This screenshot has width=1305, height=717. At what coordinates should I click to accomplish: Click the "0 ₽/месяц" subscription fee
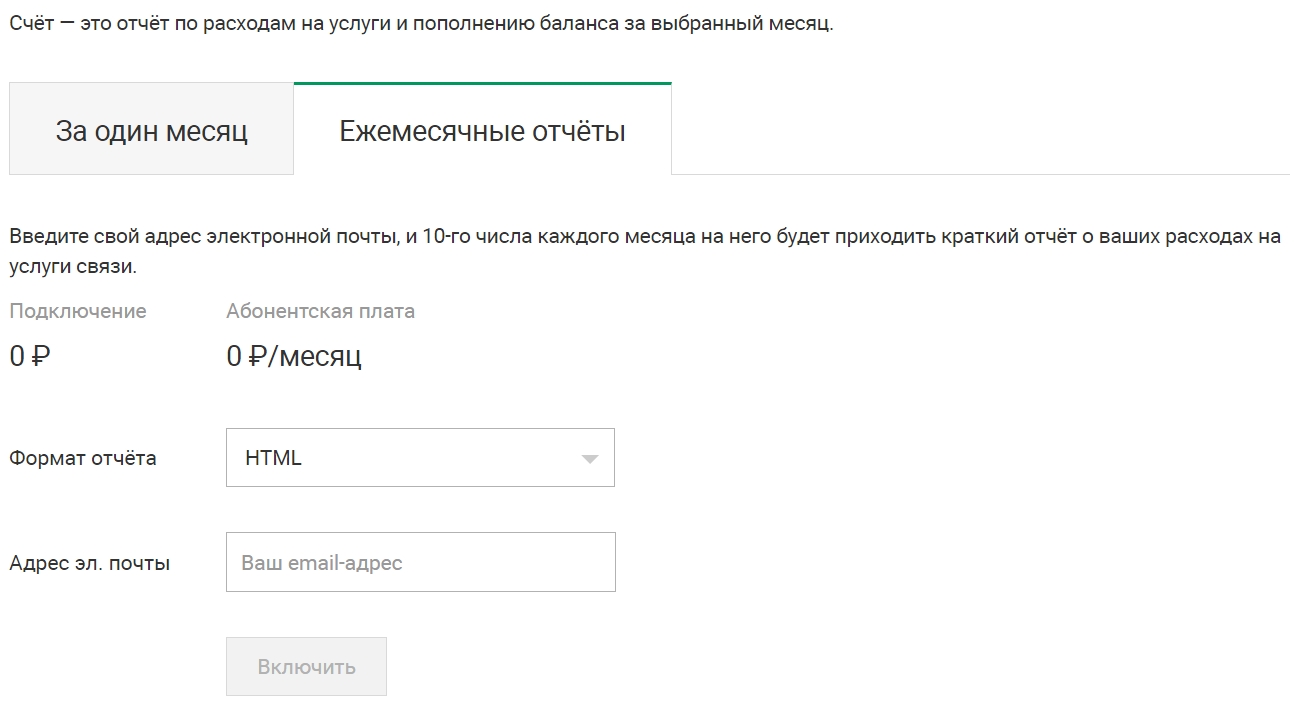(294, 356)
